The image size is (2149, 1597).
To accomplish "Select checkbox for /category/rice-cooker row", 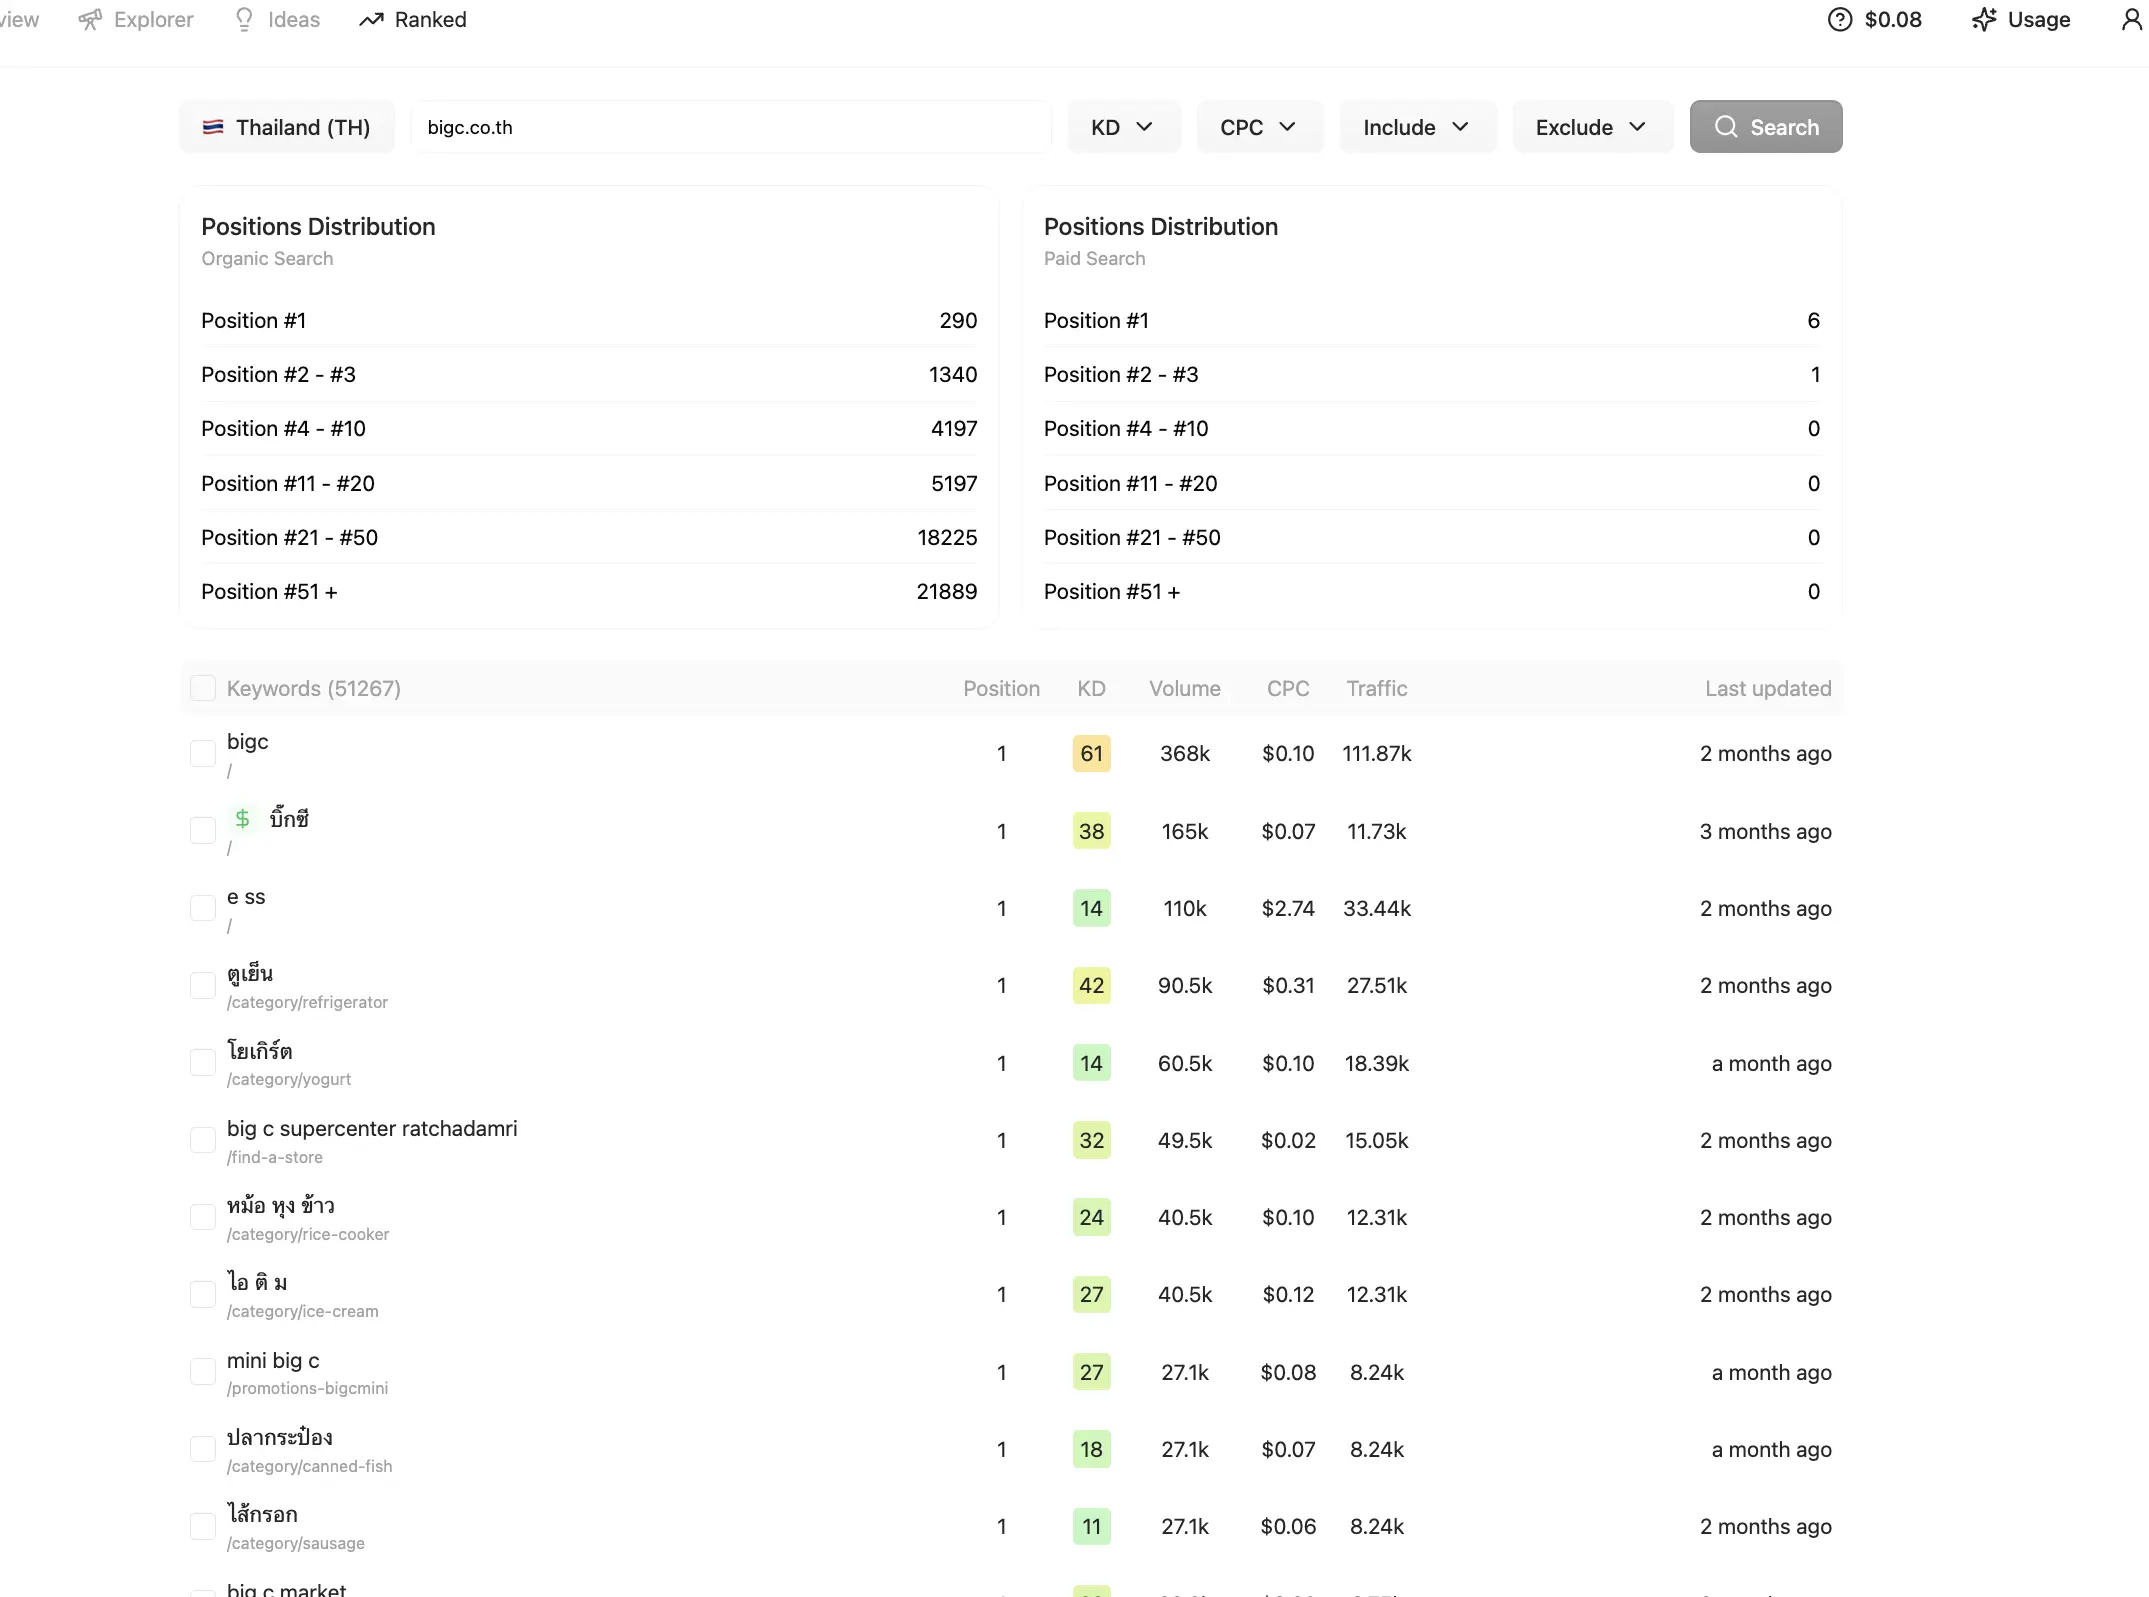I will [x=203, y=1217].
